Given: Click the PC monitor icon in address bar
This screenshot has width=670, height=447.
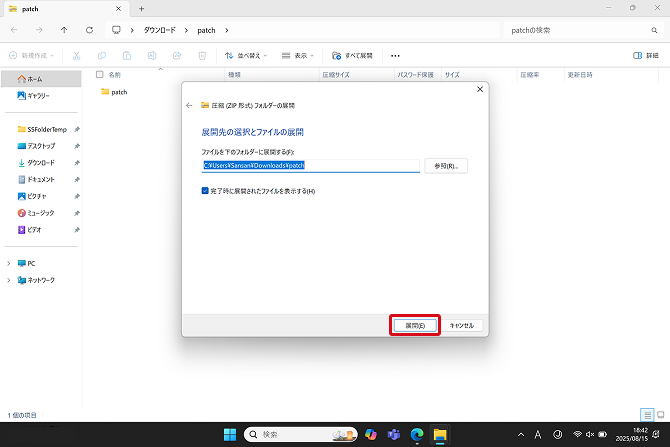Looking at the screenshot, I should point(116,30).
